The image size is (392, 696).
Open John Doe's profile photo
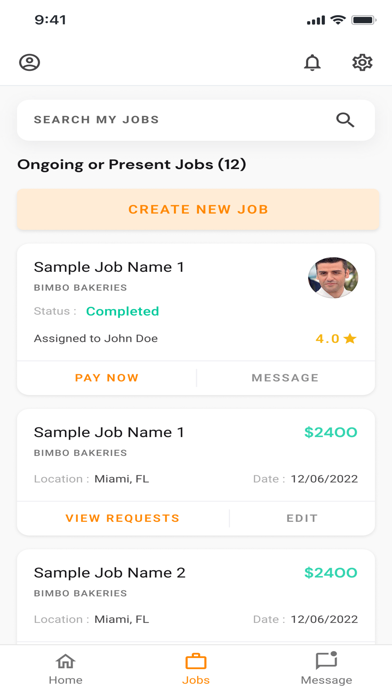333,277
